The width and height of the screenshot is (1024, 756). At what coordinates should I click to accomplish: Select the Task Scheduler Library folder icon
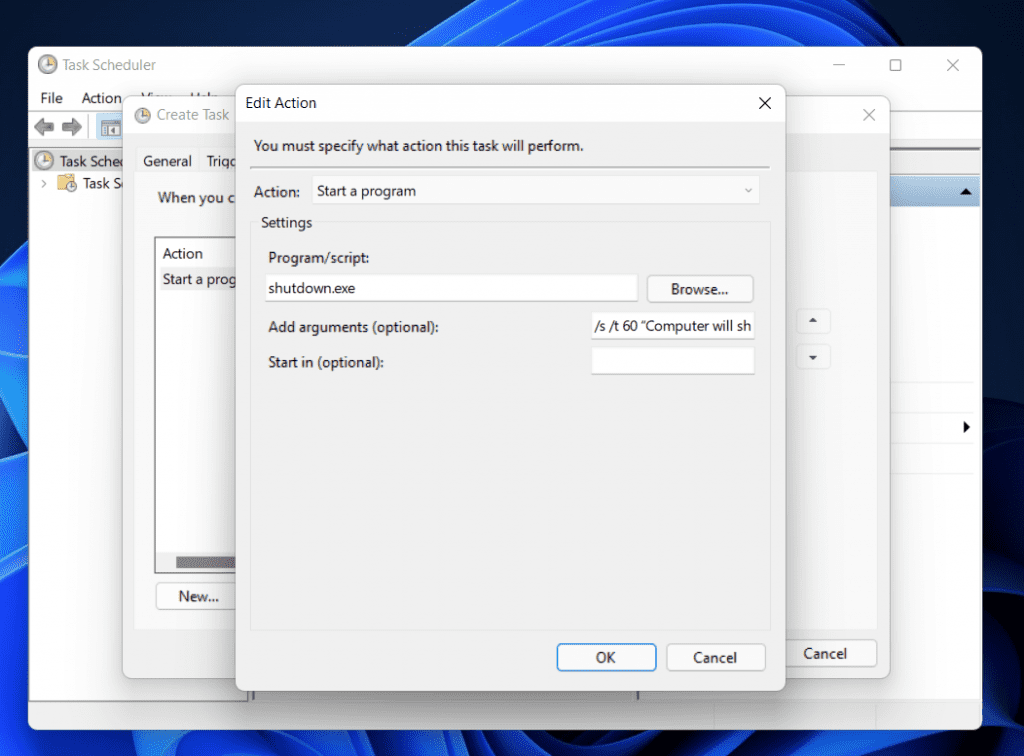[x=68, y=183]
